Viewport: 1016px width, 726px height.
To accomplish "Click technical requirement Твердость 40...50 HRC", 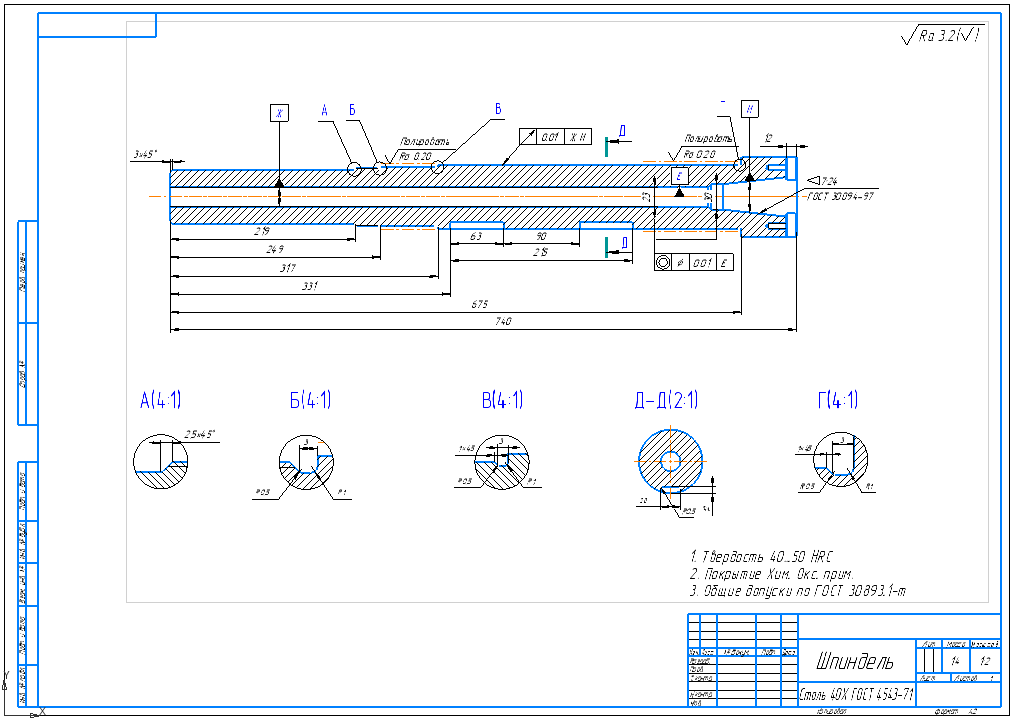I will click(762, 556).
